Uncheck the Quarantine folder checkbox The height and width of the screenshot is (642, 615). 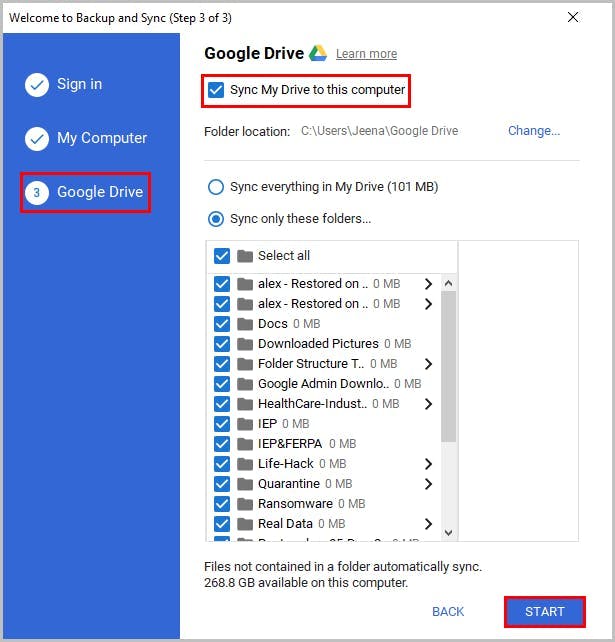tap(222, 484)
